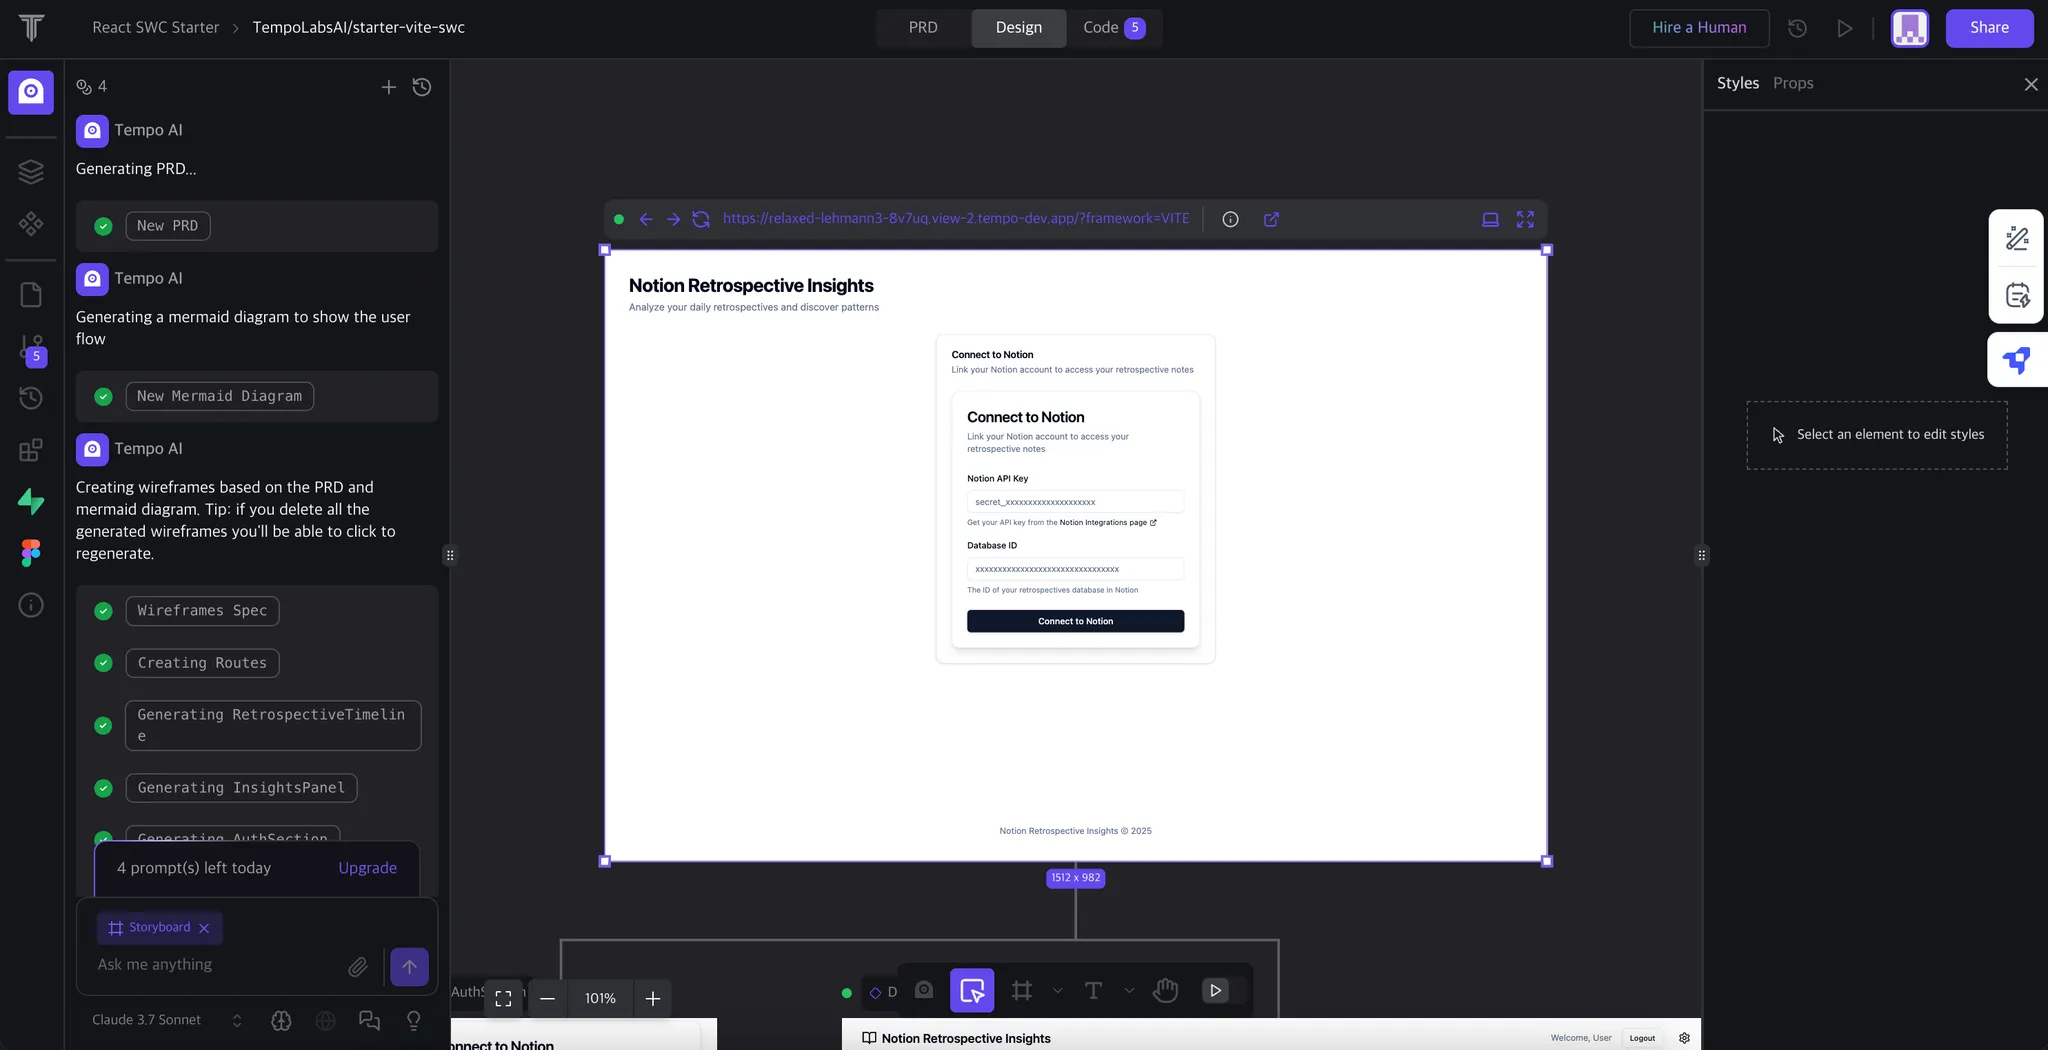The image size is (2048, 1050).
Task: Click the Share button
Action: [1989, 28]
